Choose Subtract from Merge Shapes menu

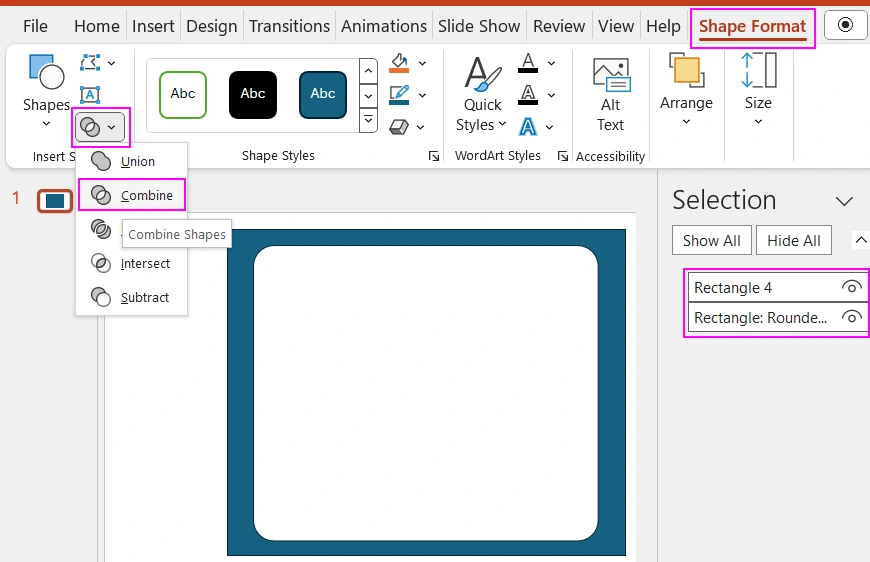131,297
